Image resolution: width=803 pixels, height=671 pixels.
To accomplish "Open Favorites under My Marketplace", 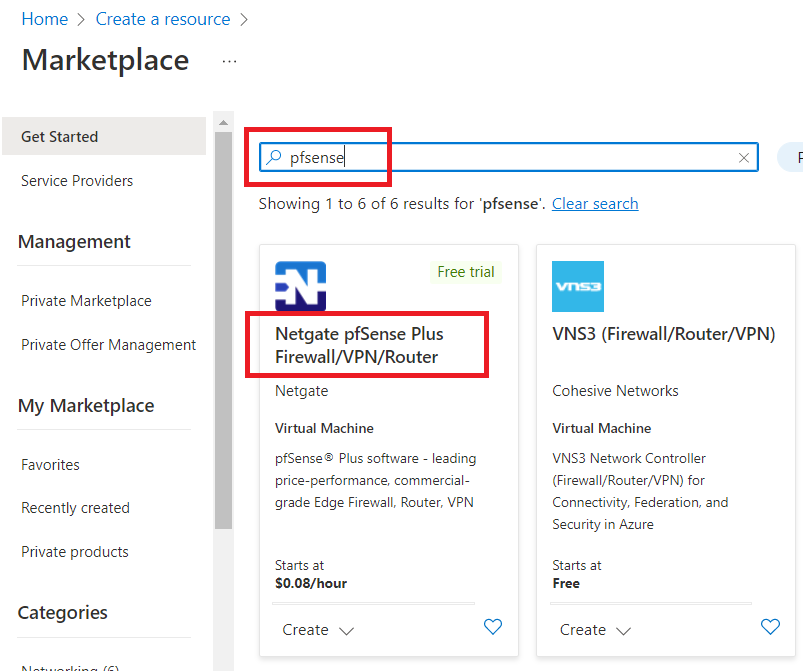I will point(50,465).
